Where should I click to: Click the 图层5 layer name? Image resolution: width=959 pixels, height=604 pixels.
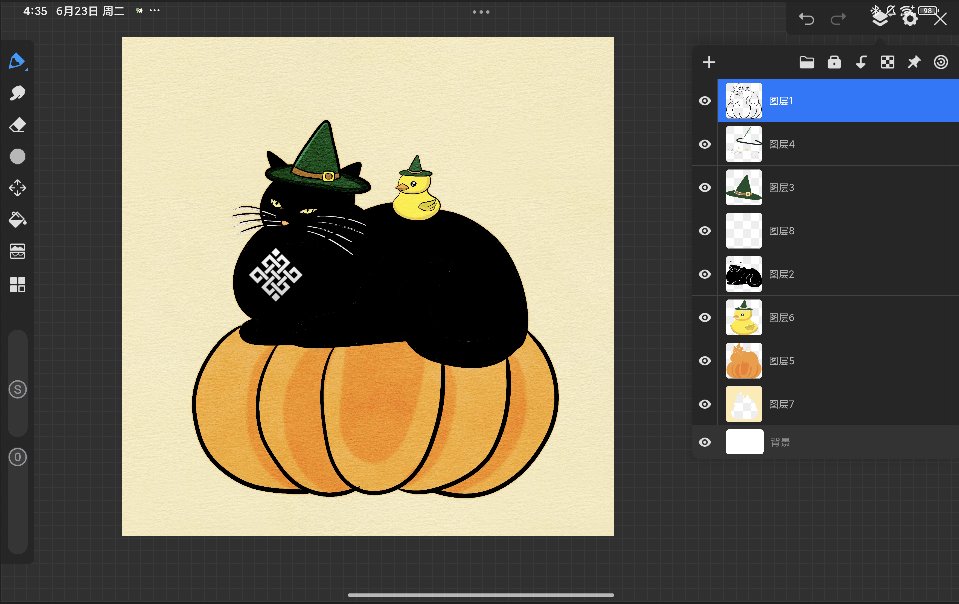782,361
